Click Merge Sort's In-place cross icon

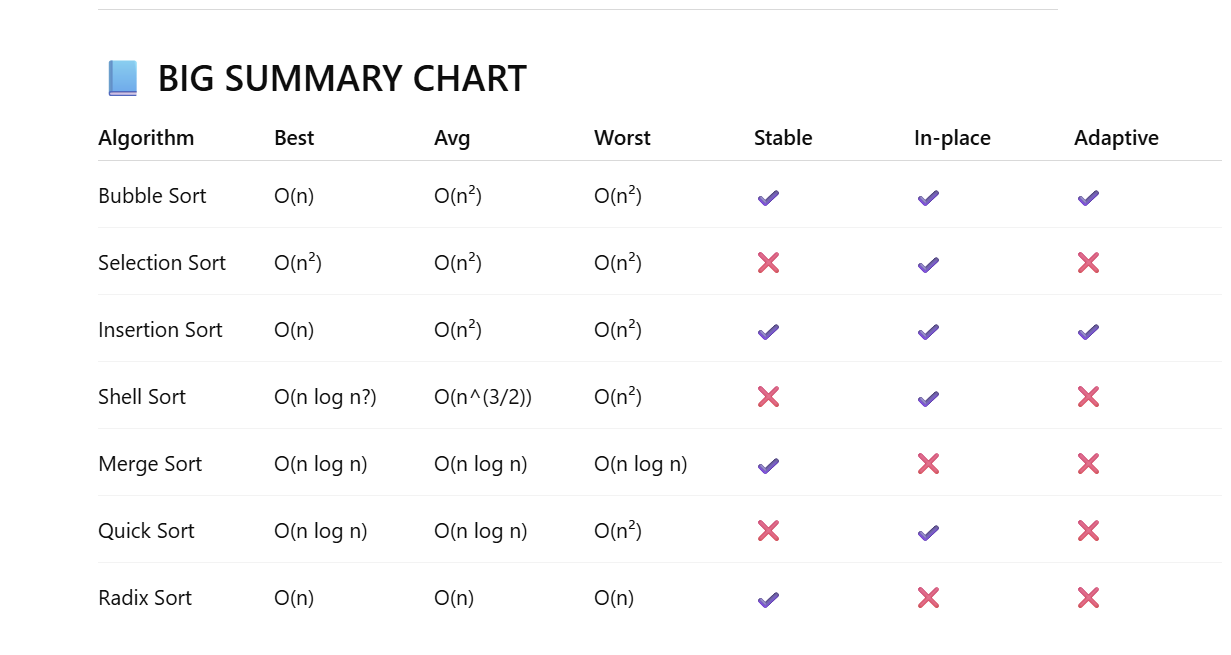coord(928,464)
